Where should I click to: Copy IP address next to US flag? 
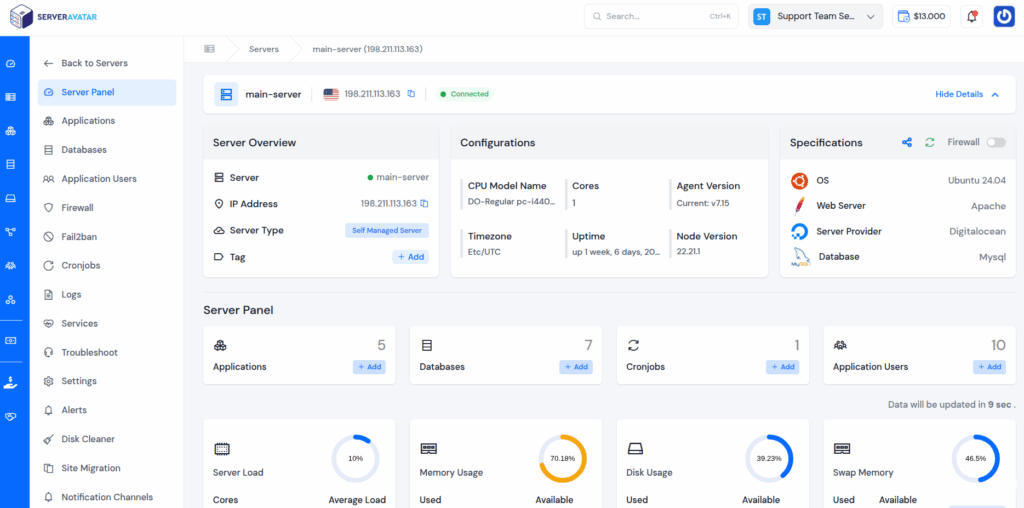(x=411, y=94)
